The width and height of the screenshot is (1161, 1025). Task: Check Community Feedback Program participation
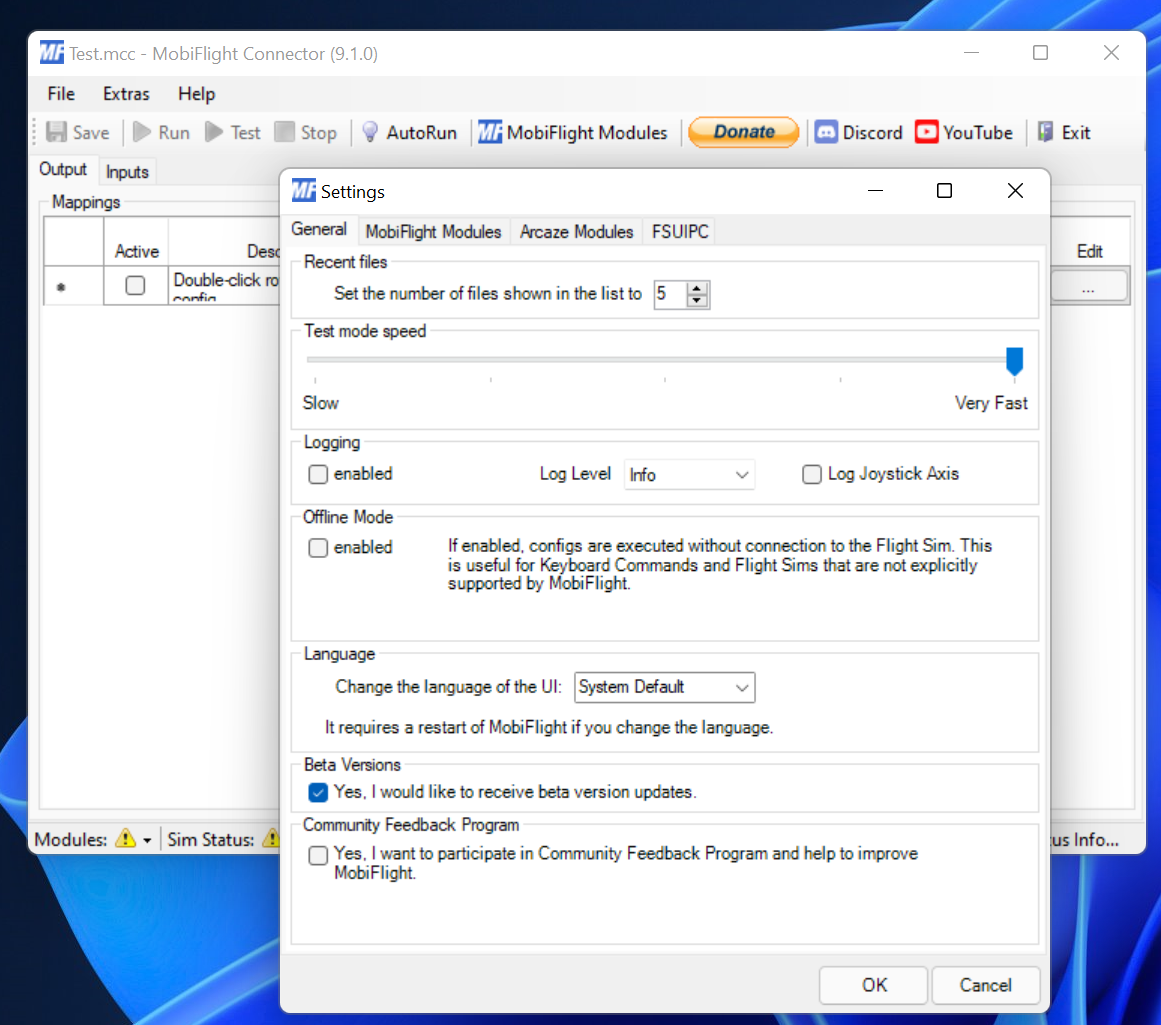tap(318, 855)
